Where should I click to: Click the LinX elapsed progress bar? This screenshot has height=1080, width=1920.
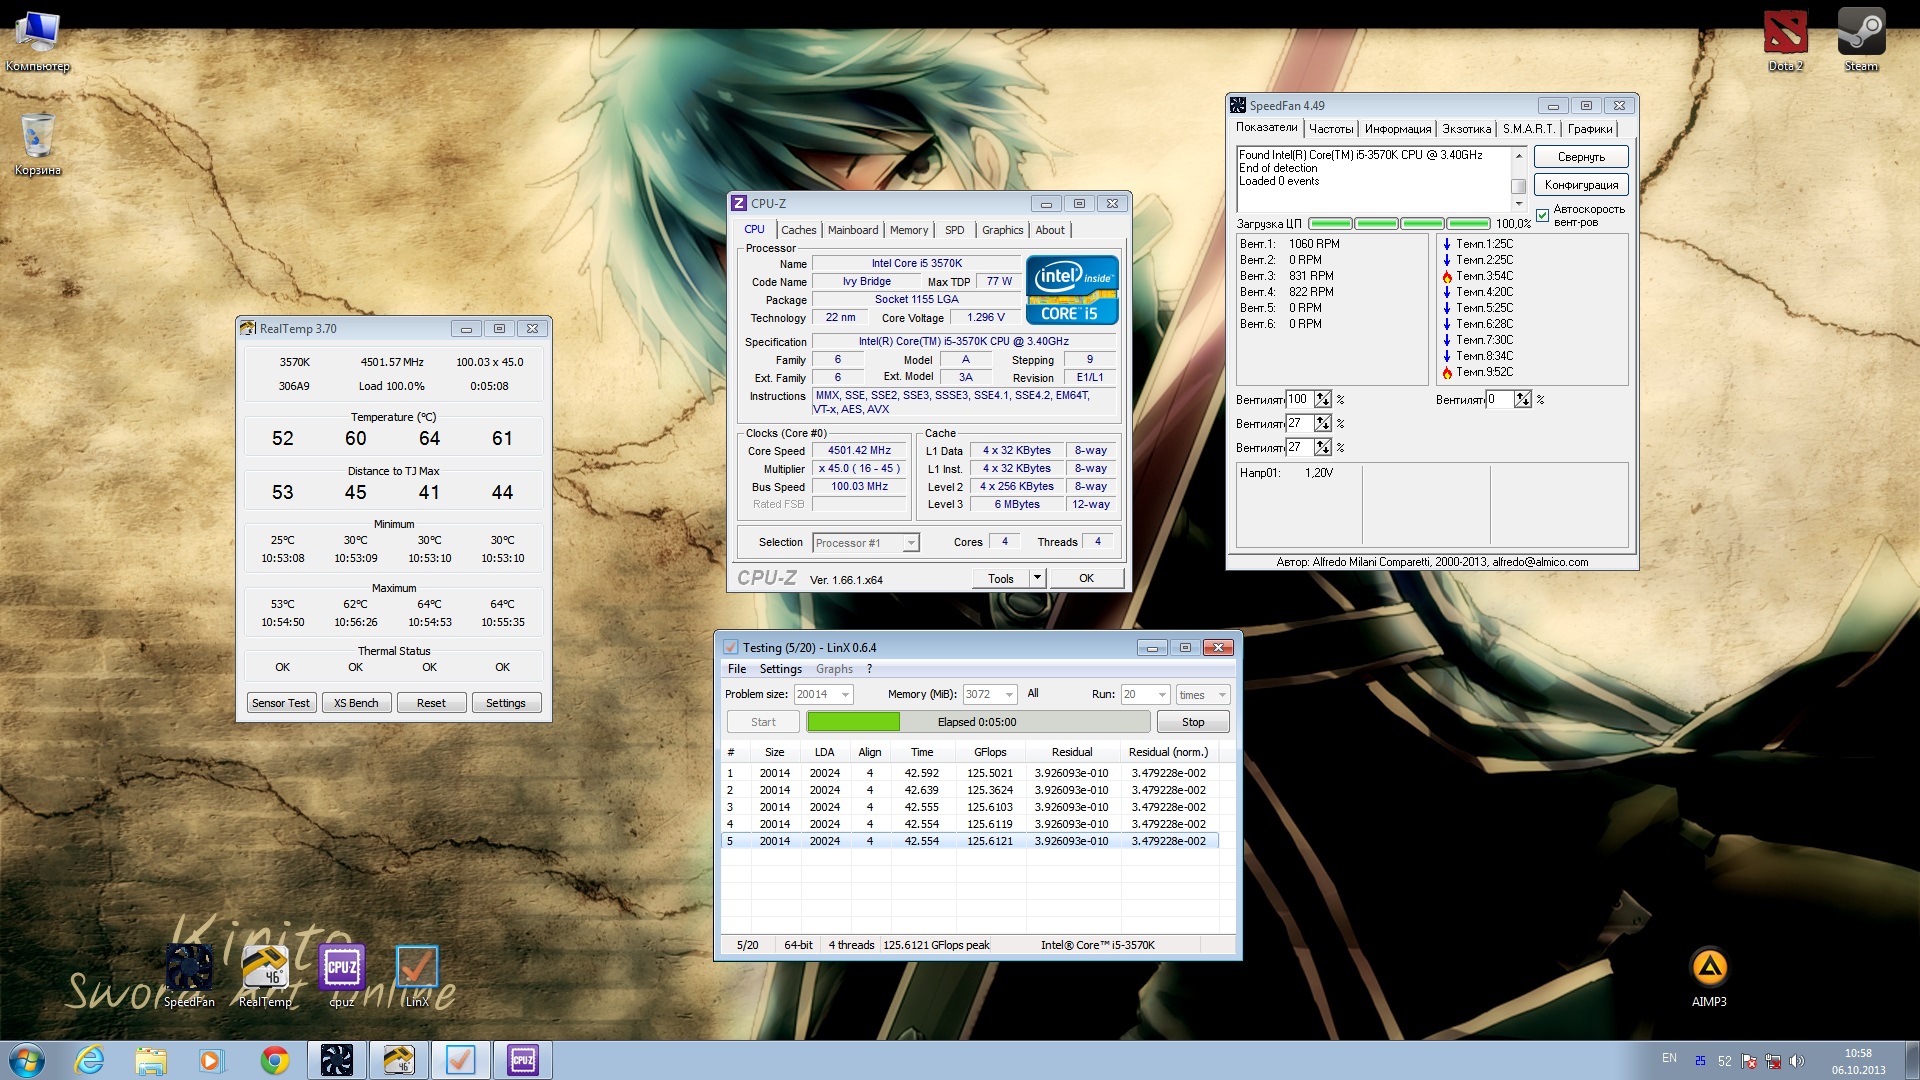pyautogui.click(x=977, y=722)
